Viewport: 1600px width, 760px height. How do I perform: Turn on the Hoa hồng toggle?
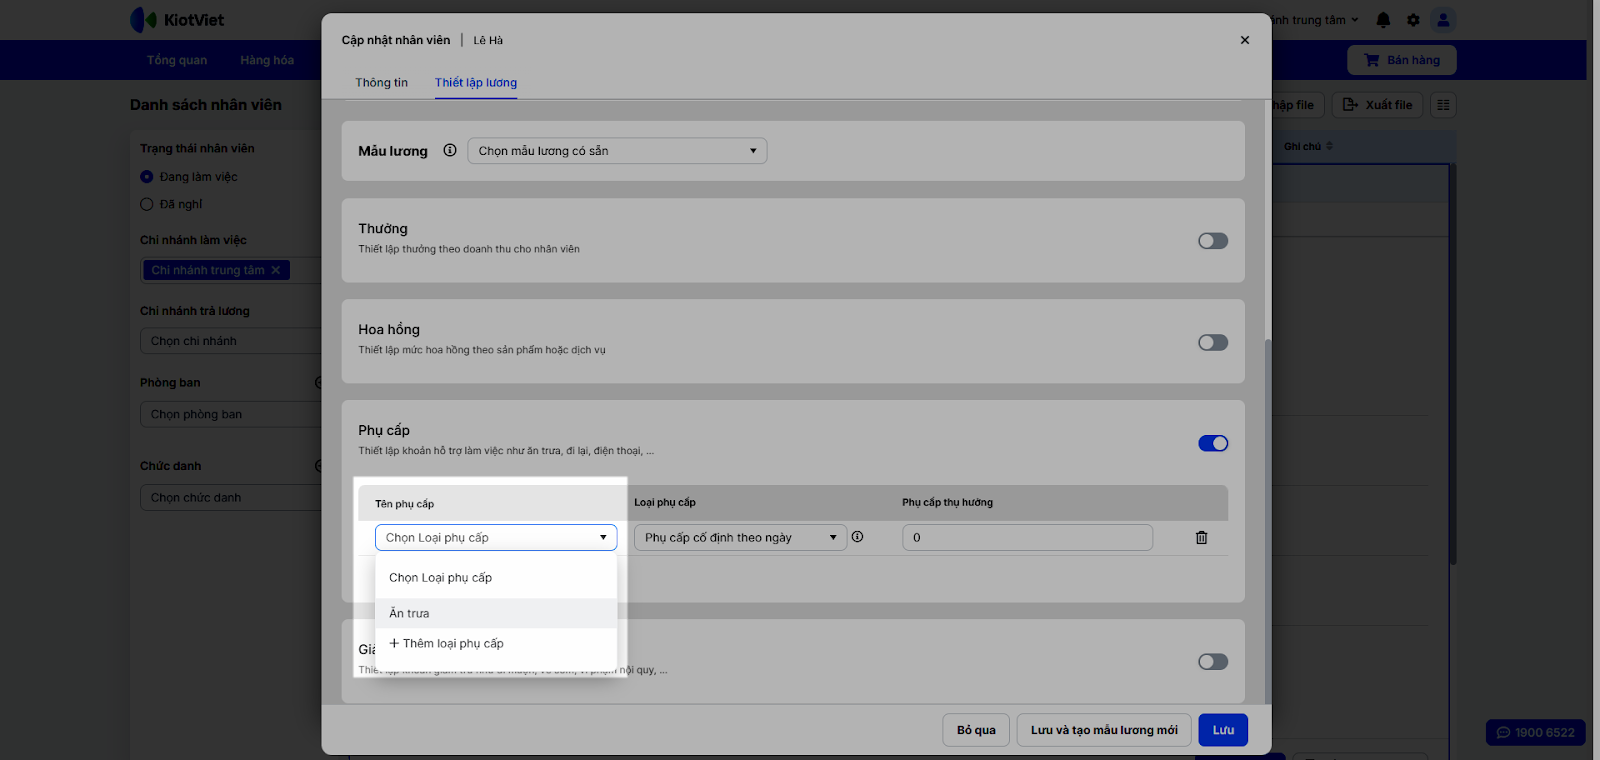click(1212, 343)
